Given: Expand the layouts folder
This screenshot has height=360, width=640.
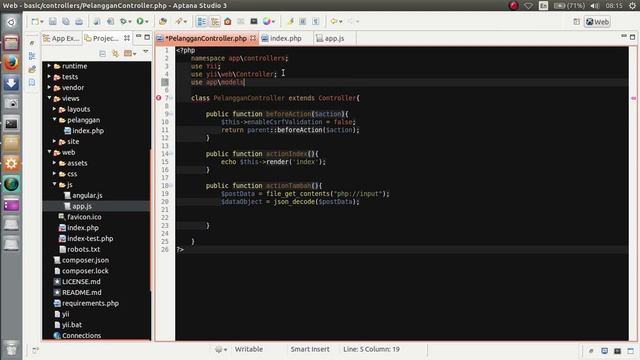Looking at the screenshot, I should click(x=54, y=109).
